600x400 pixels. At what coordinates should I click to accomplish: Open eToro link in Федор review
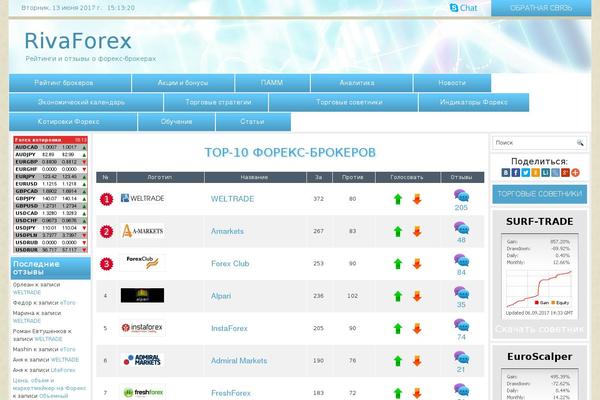coord(68,303)
